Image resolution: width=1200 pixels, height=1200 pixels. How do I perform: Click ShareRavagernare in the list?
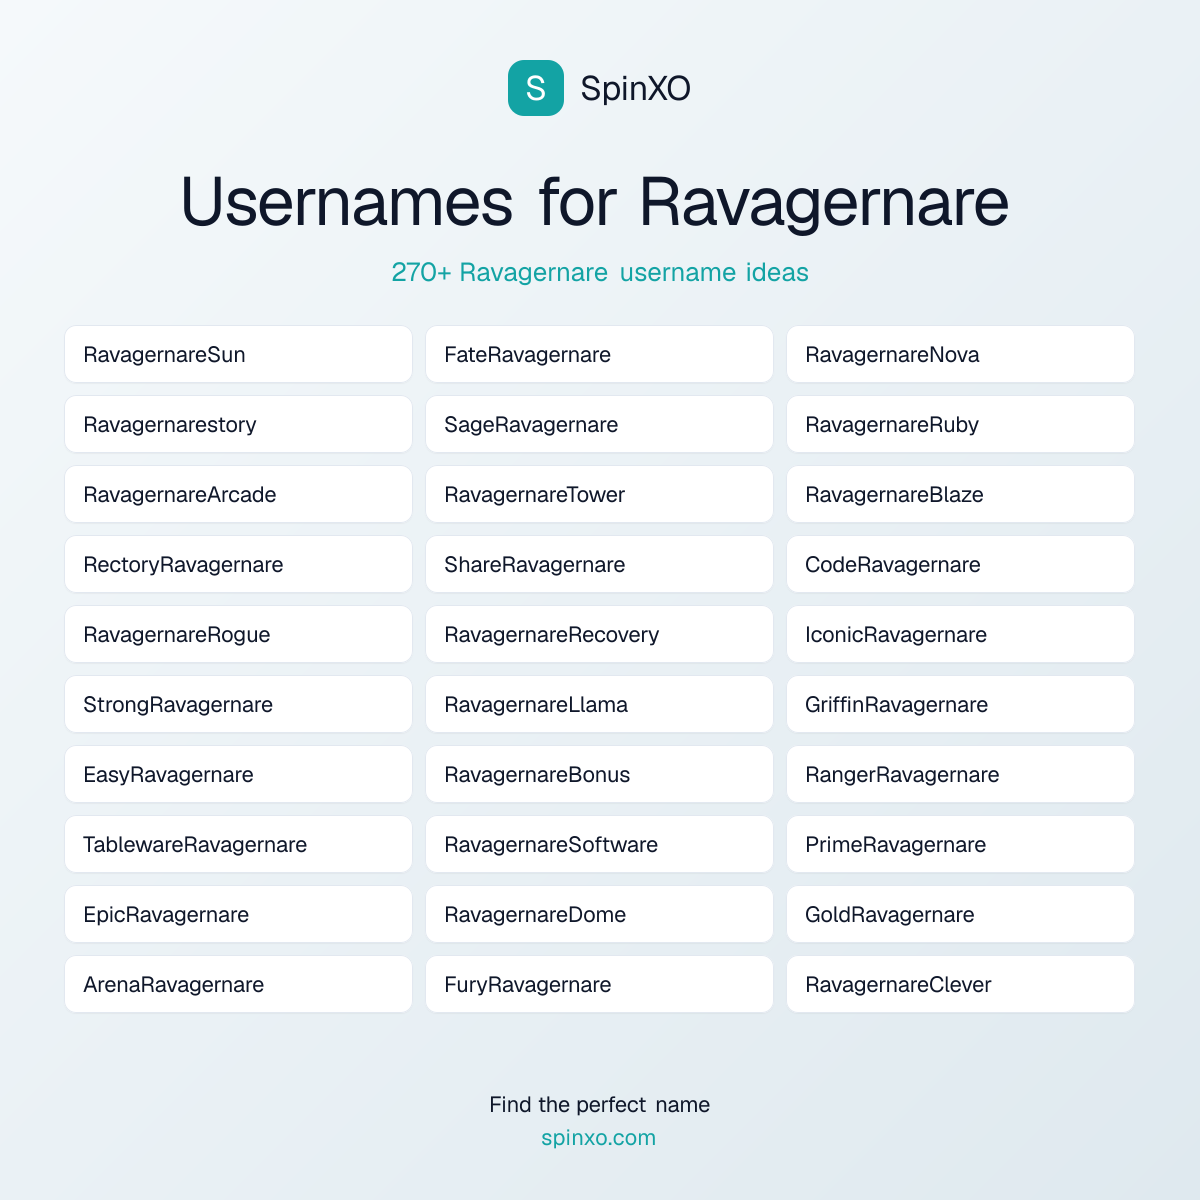tap(599, 564)
